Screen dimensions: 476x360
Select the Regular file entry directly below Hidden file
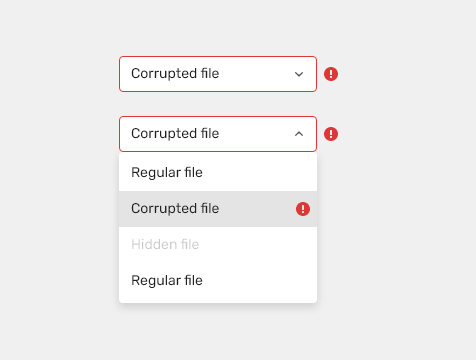pyautogui.click(x=218, y=281)
